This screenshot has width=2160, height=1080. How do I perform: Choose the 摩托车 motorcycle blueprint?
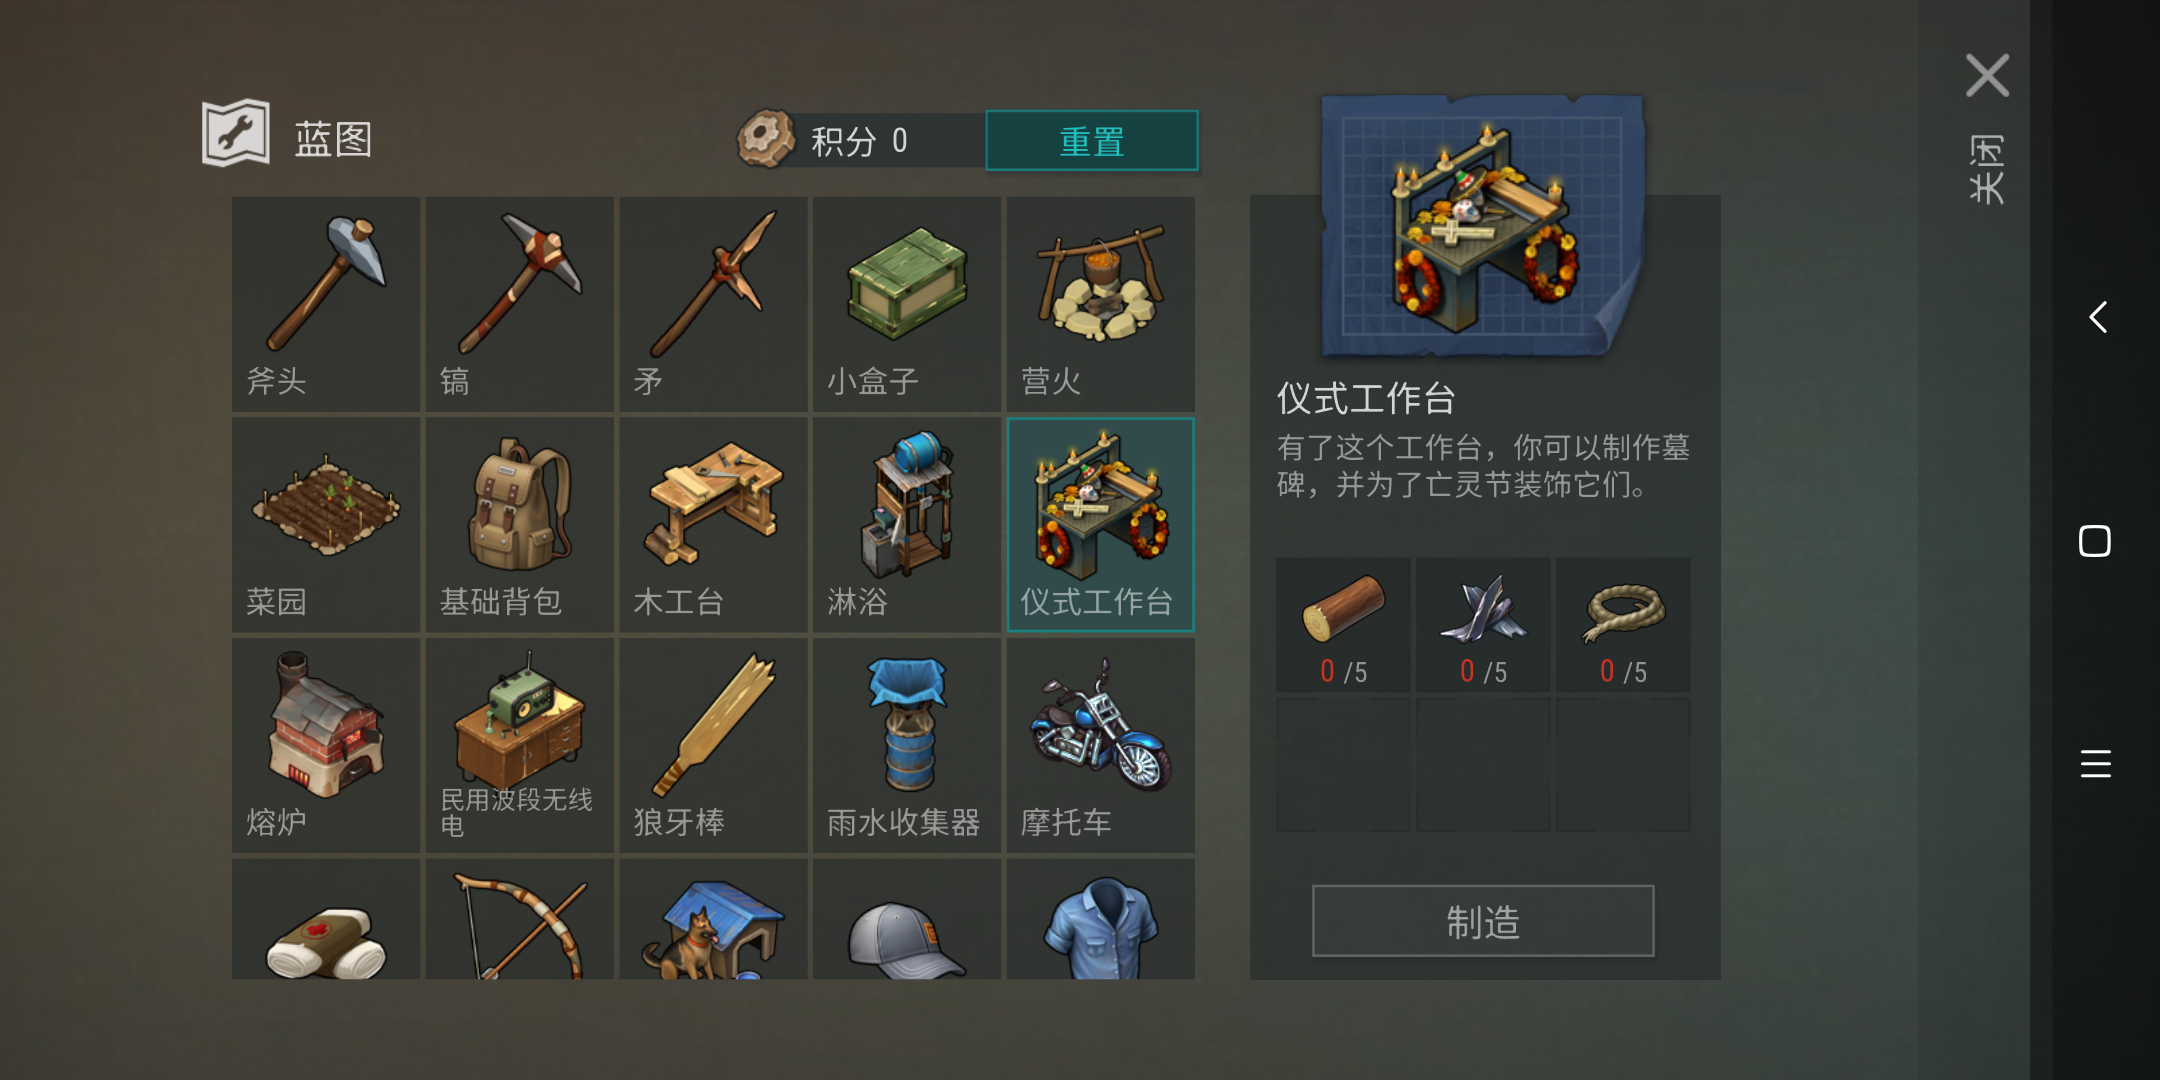coord(1101,746)
